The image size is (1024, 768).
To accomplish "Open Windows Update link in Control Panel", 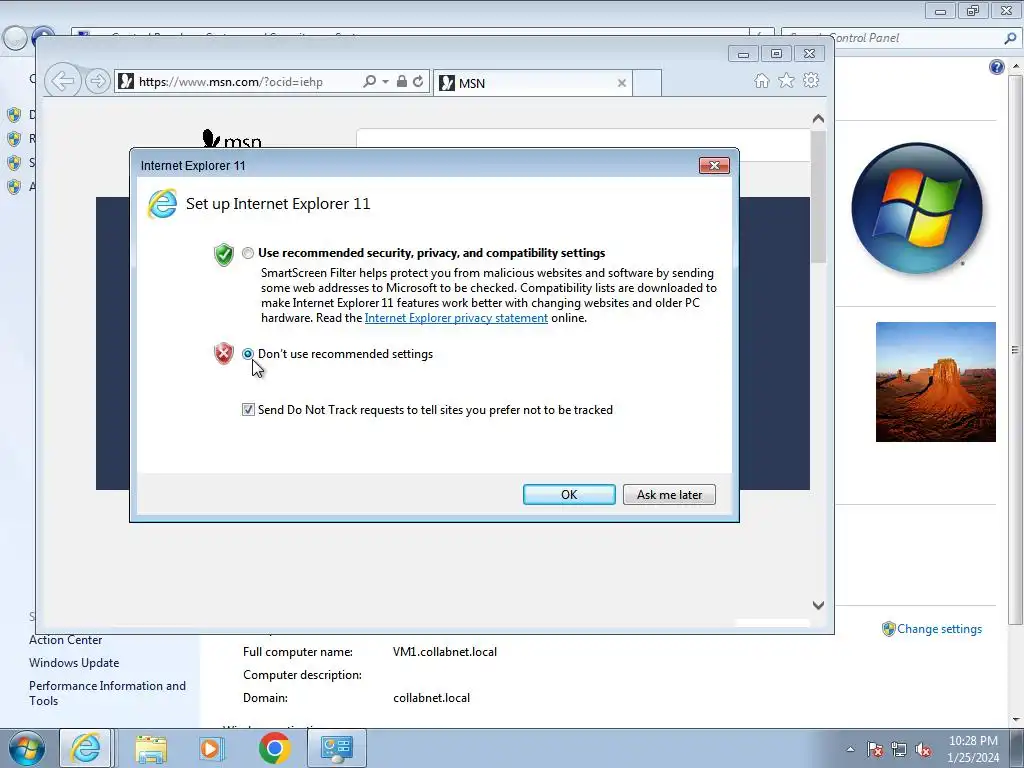I will point(74,663).
